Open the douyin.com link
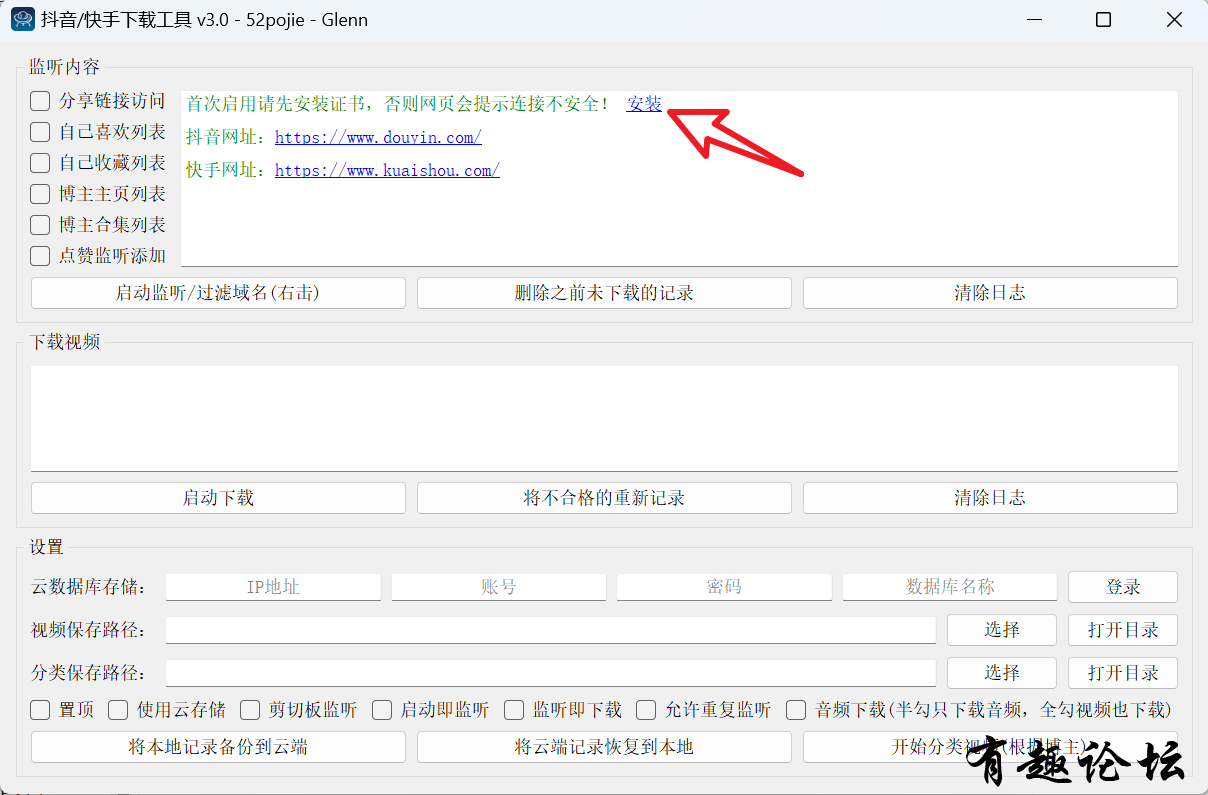The width and height of the screenshot is (1208, 795). (x=378, y=137)
